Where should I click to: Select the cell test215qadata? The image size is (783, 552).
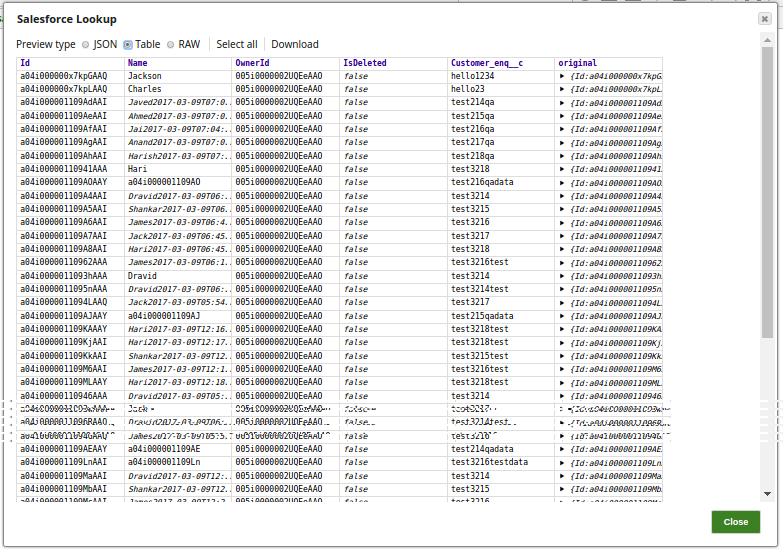tap(501, 316)
